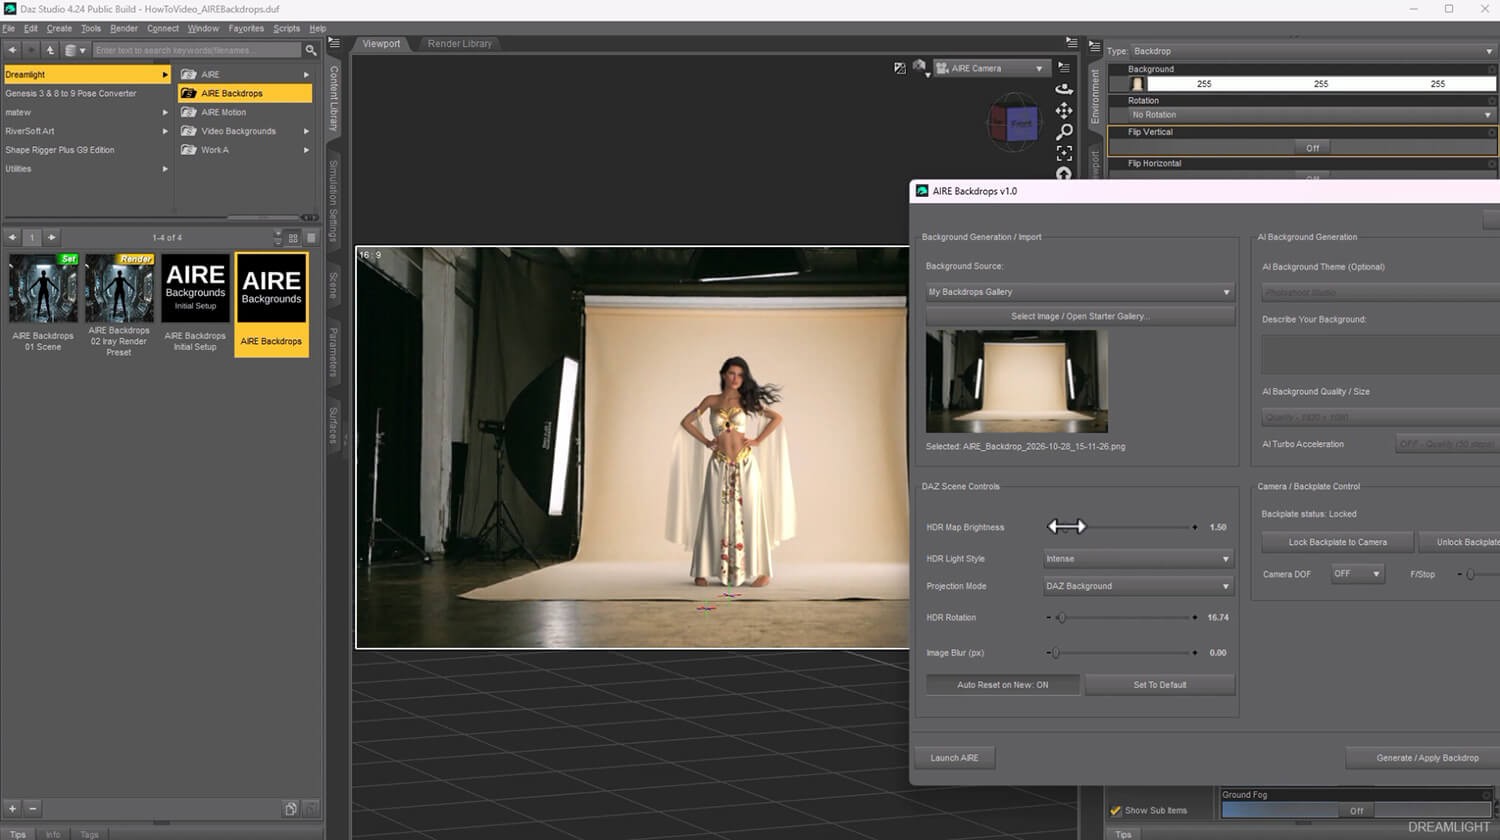The width and height of the screenshot is (1500, 840).
Task: Open the Scripts menu
Action: point(286,28)
